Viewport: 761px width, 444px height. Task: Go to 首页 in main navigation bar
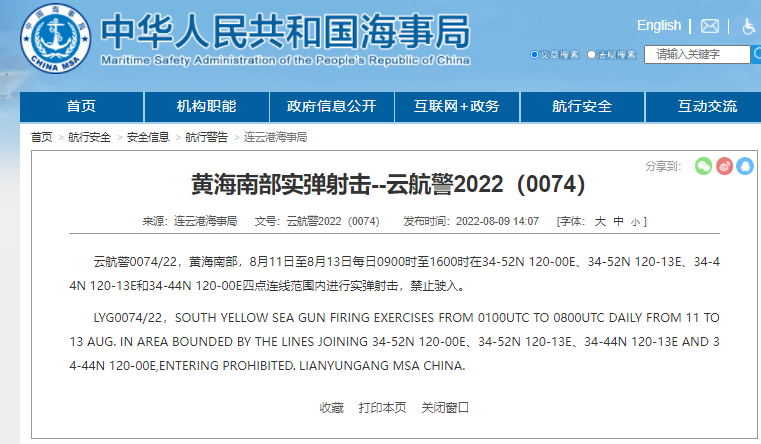pyautogui.click(x=81, y=106)
